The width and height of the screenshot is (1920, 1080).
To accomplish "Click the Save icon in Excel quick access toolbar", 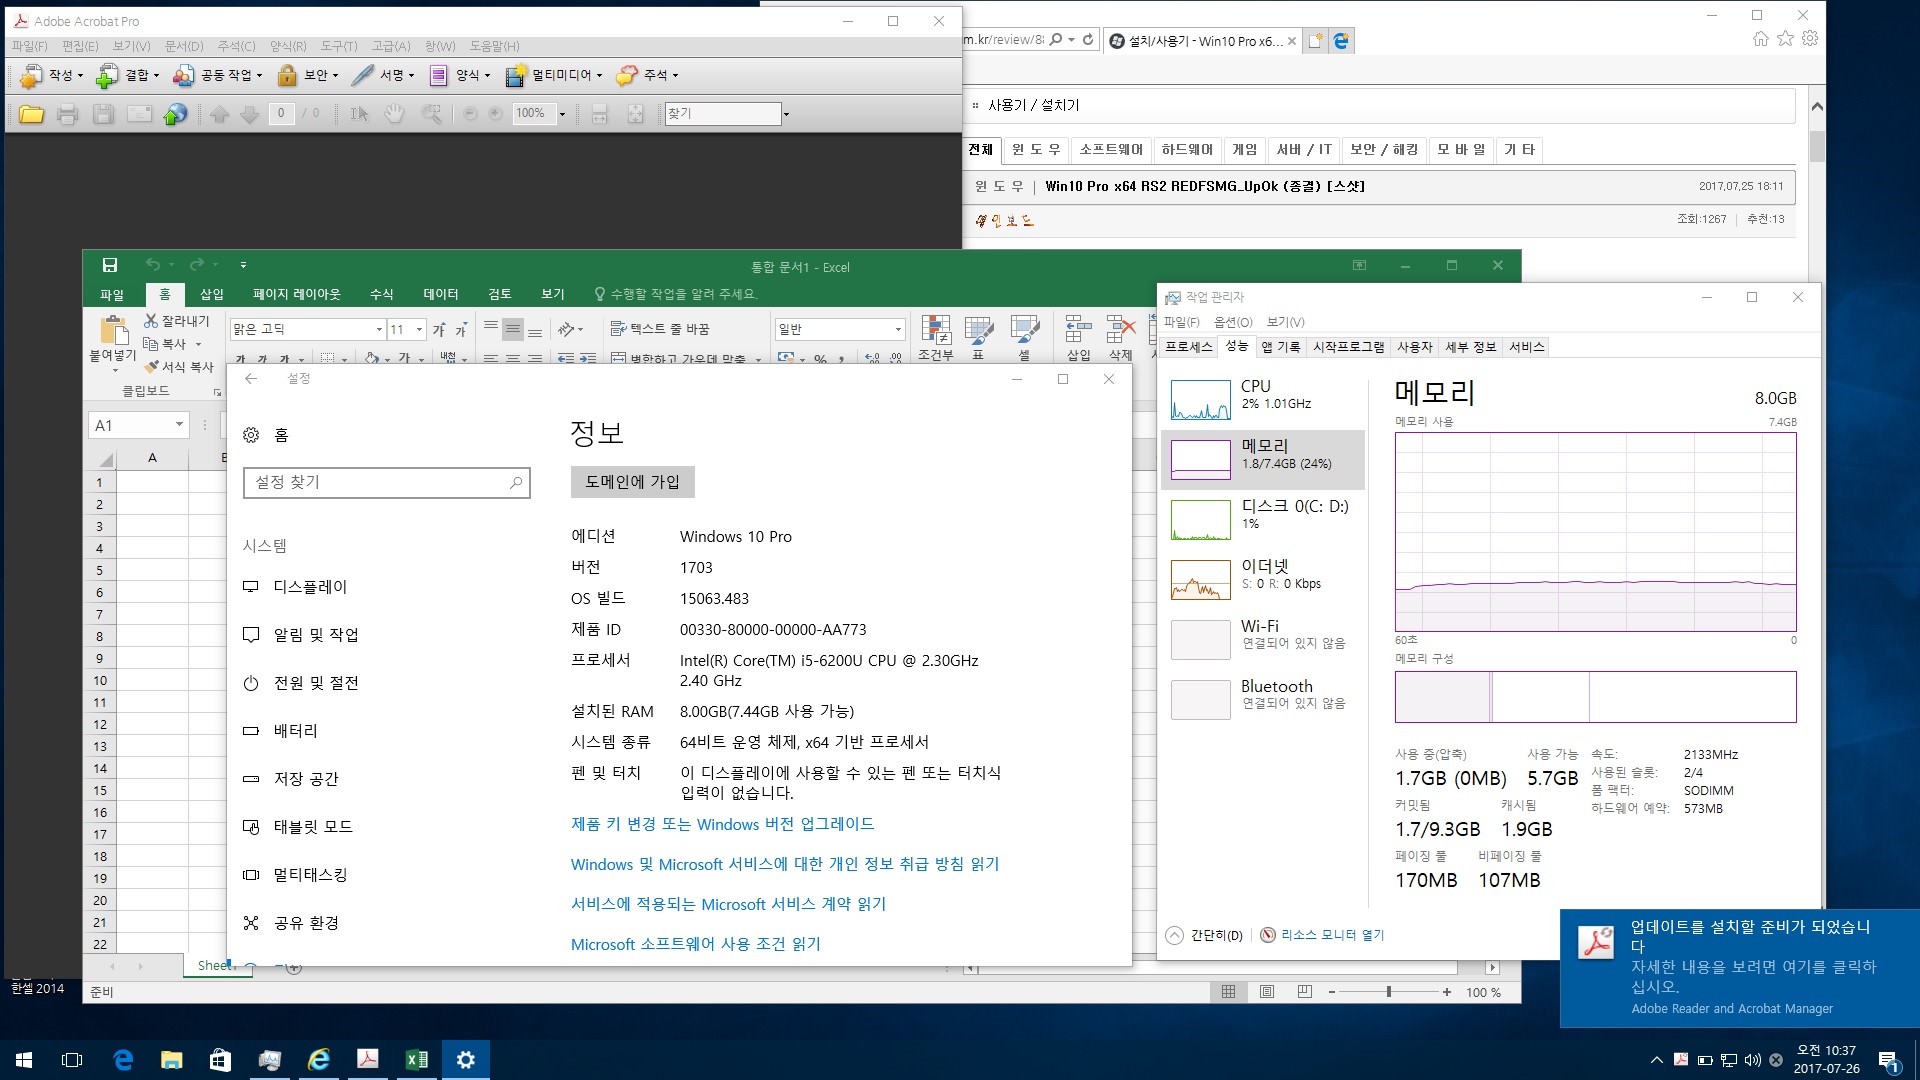I will click(x=110, y=265).
